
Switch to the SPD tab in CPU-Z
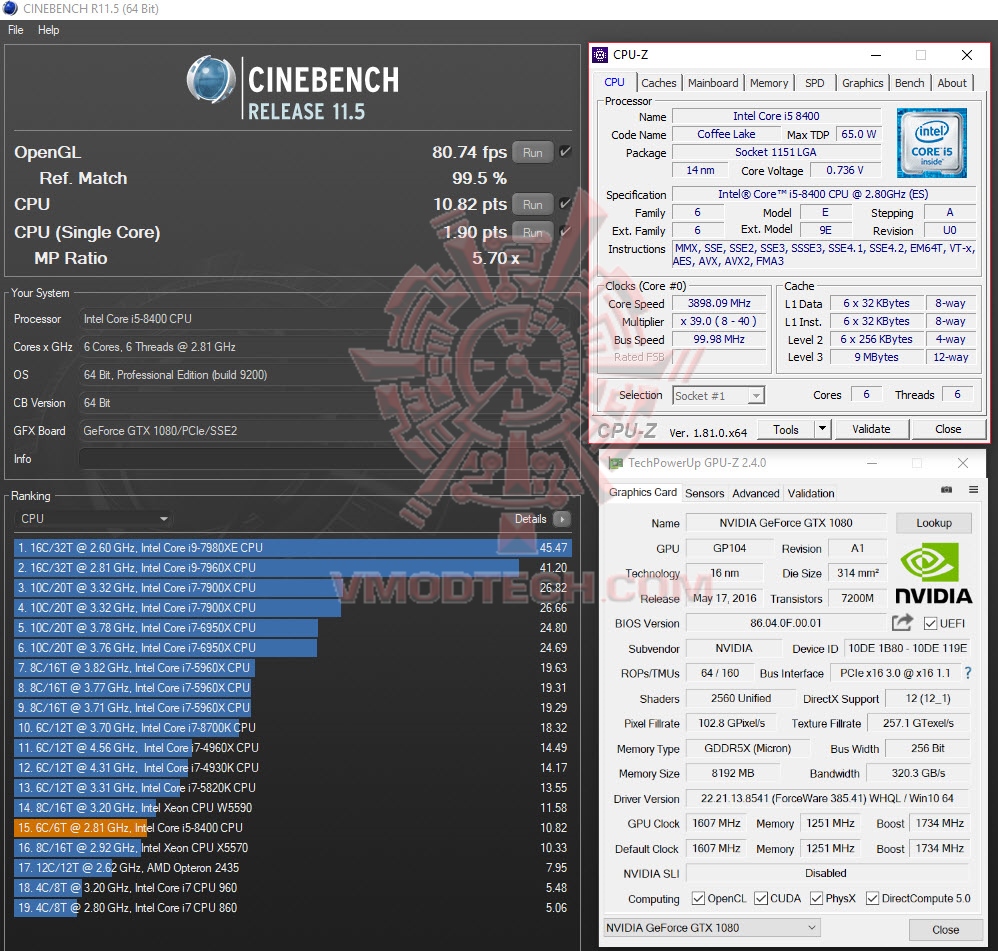tap(814, 83)
